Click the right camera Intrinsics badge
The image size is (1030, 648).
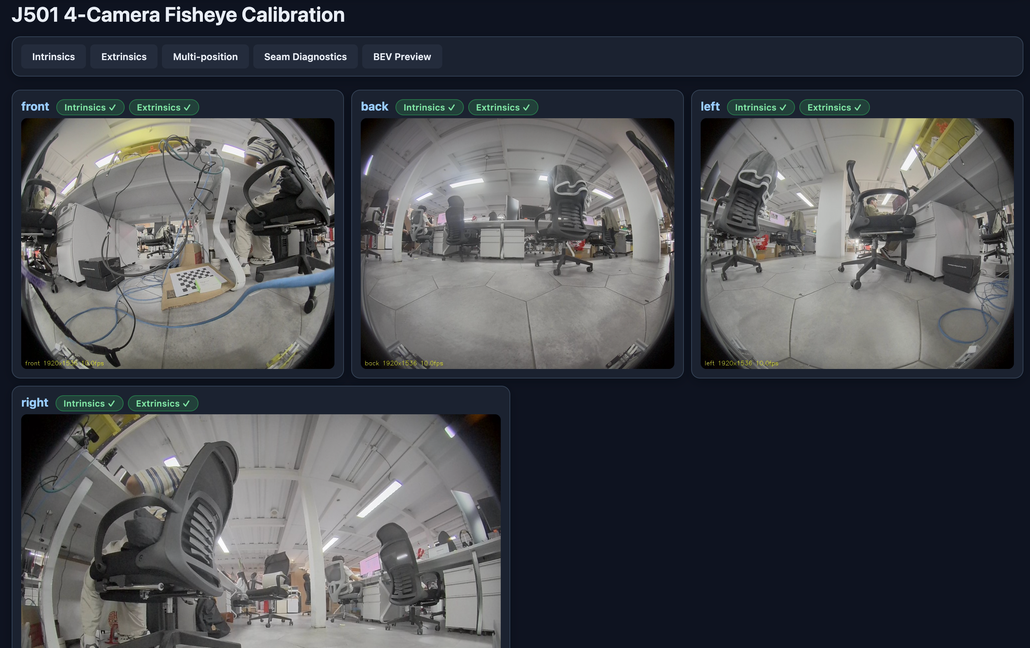pos(89,404)
